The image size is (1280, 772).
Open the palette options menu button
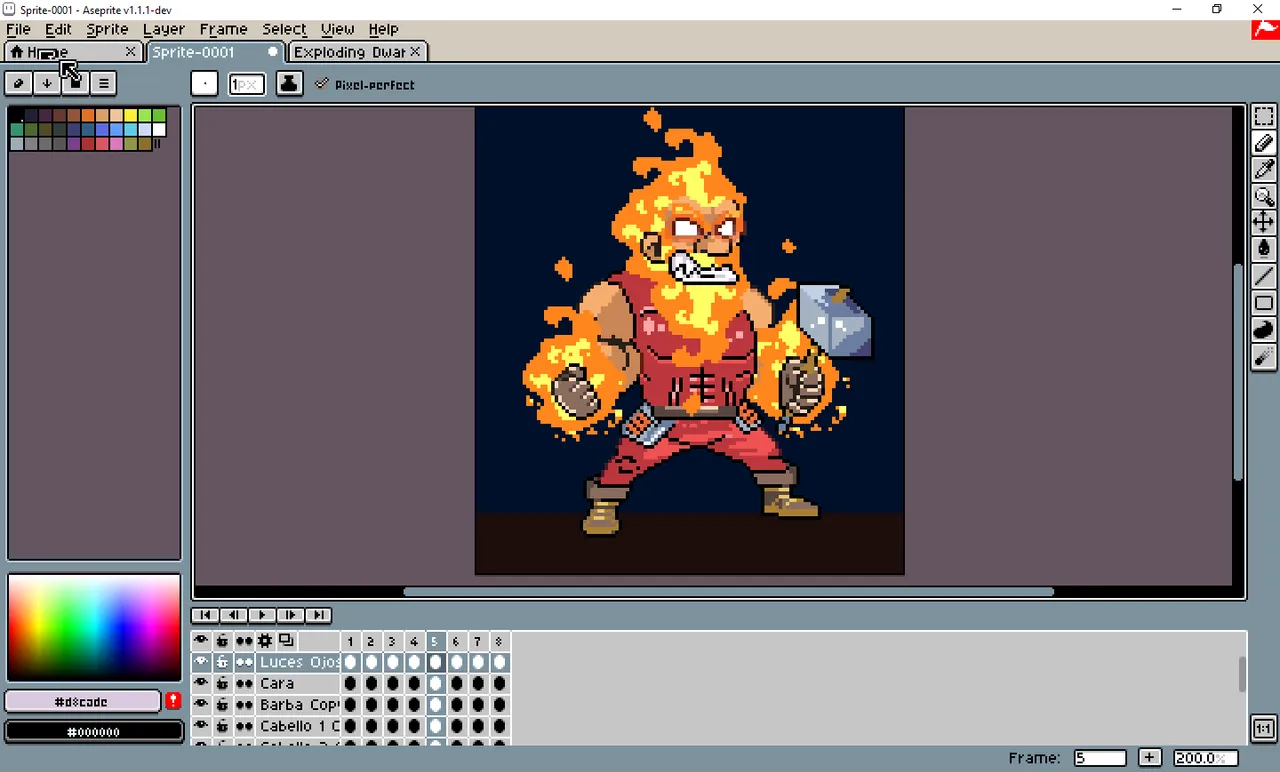pyautogui.click(x=103, y=83)
